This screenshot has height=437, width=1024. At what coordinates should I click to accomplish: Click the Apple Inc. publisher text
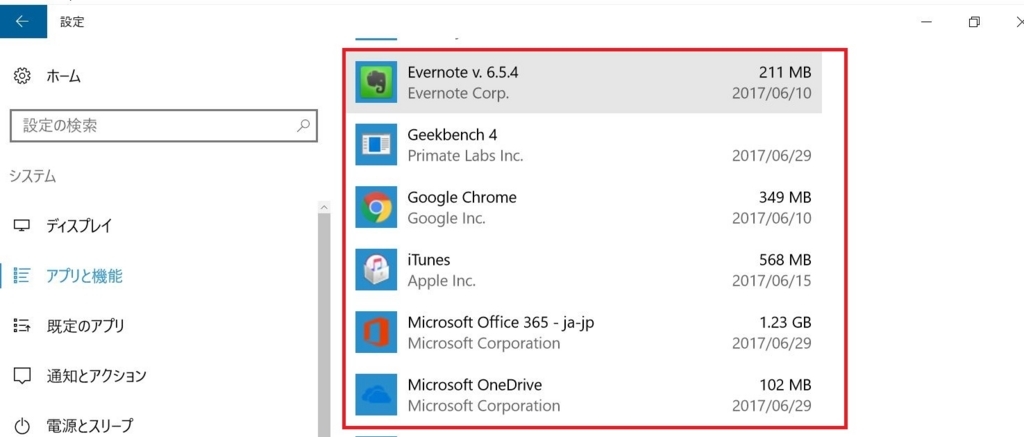tap(441, 282)
